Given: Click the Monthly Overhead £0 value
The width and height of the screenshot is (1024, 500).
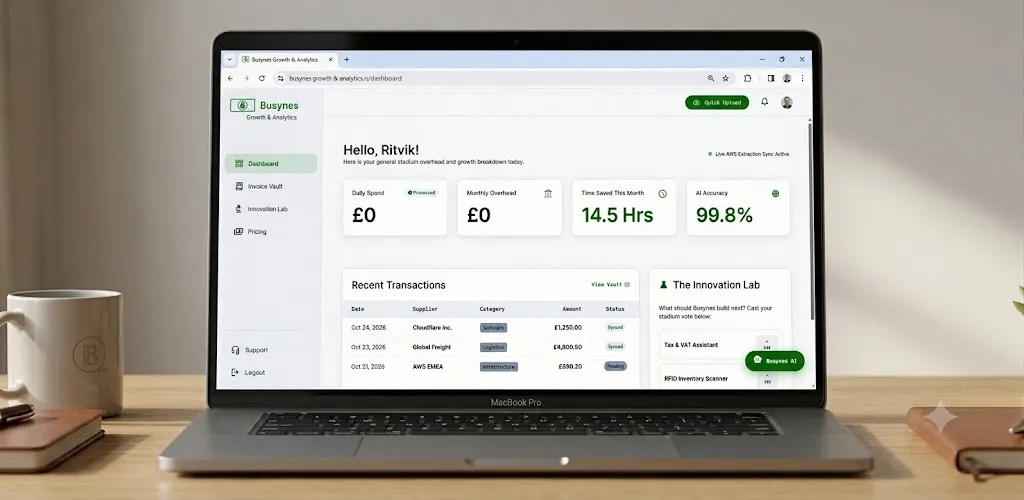Looking at the screenshot, I should [479, 215].
